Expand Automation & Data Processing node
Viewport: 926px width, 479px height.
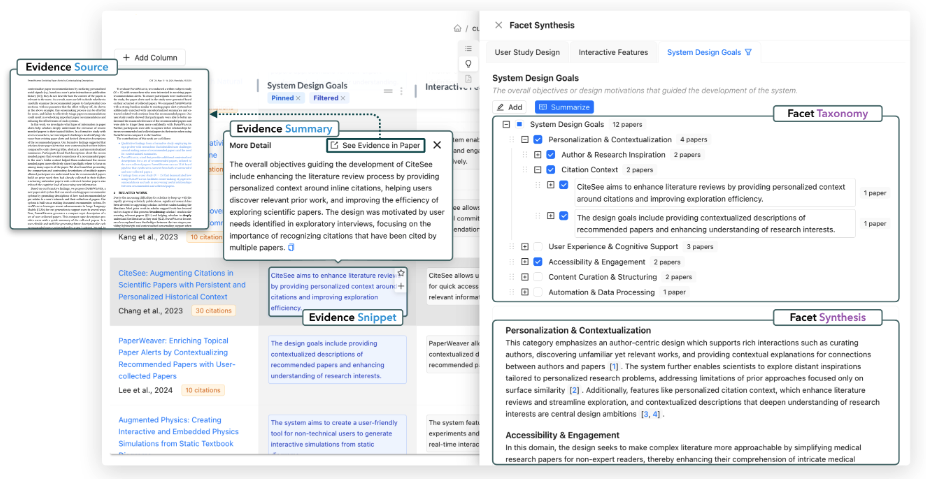click(x=524, y=292)
